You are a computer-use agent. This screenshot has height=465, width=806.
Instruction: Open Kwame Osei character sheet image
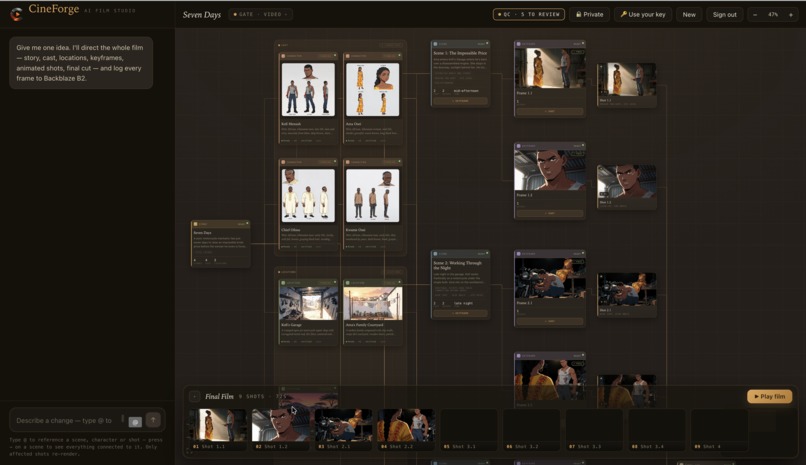click(372, 196)
